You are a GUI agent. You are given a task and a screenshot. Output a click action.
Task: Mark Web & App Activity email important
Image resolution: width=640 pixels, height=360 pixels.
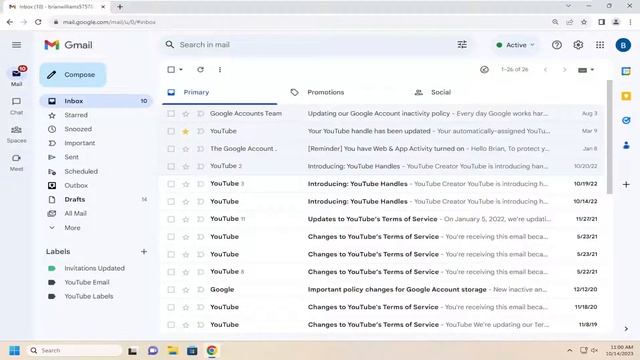[x=200, y=149]
